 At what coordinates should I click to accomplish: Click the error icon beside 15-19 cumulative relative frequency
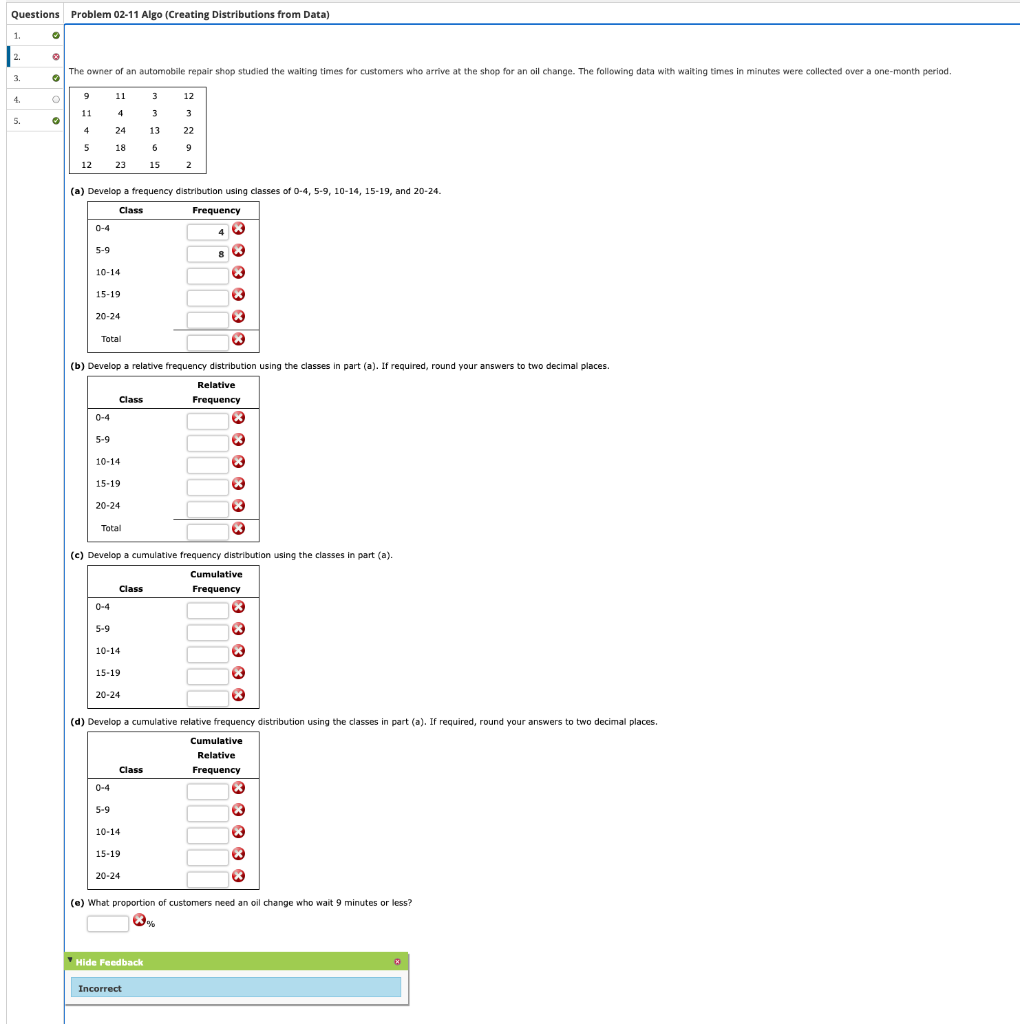coord(239,856)
